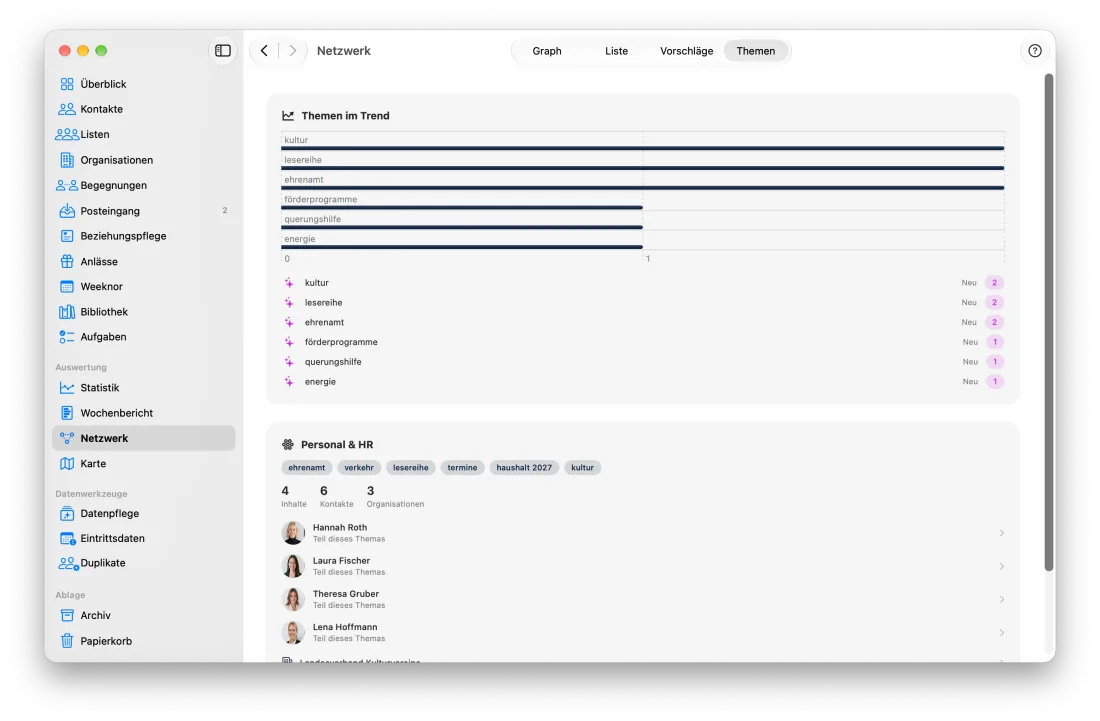Image resolution: width=1100 pixels, height=721 pixels.
Task: Open the Aufgaben checklist icon
Action: (67, 337)
